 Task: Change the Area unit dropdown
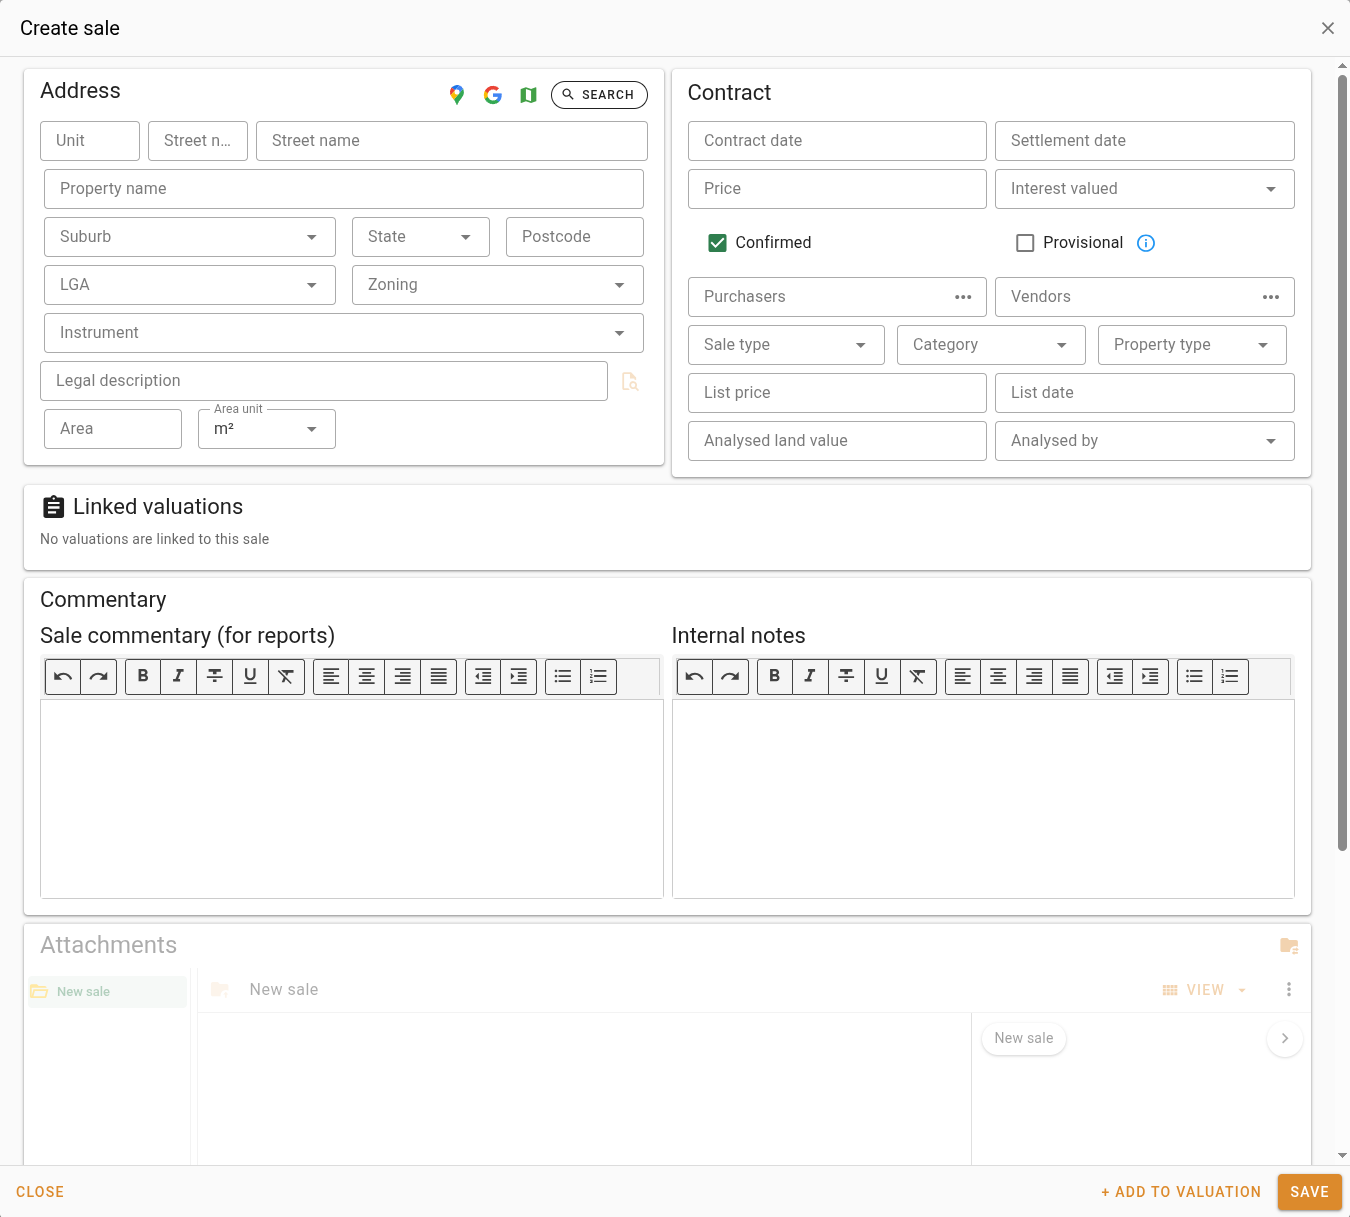(267, 429)
